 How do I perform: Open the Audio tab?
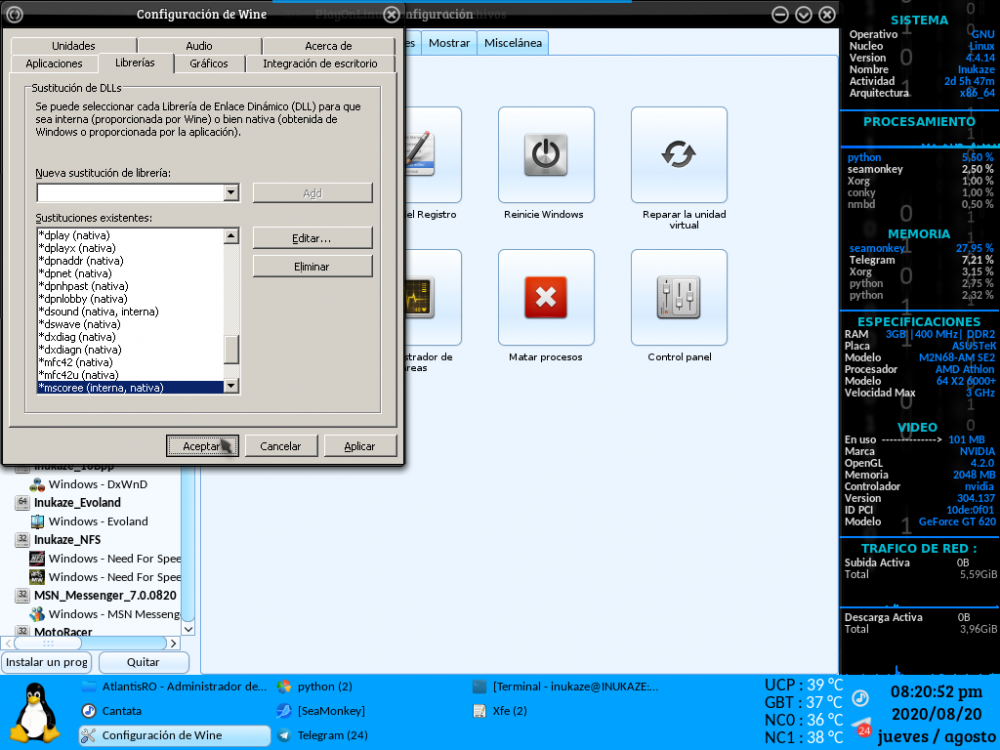tap(199, 46)
